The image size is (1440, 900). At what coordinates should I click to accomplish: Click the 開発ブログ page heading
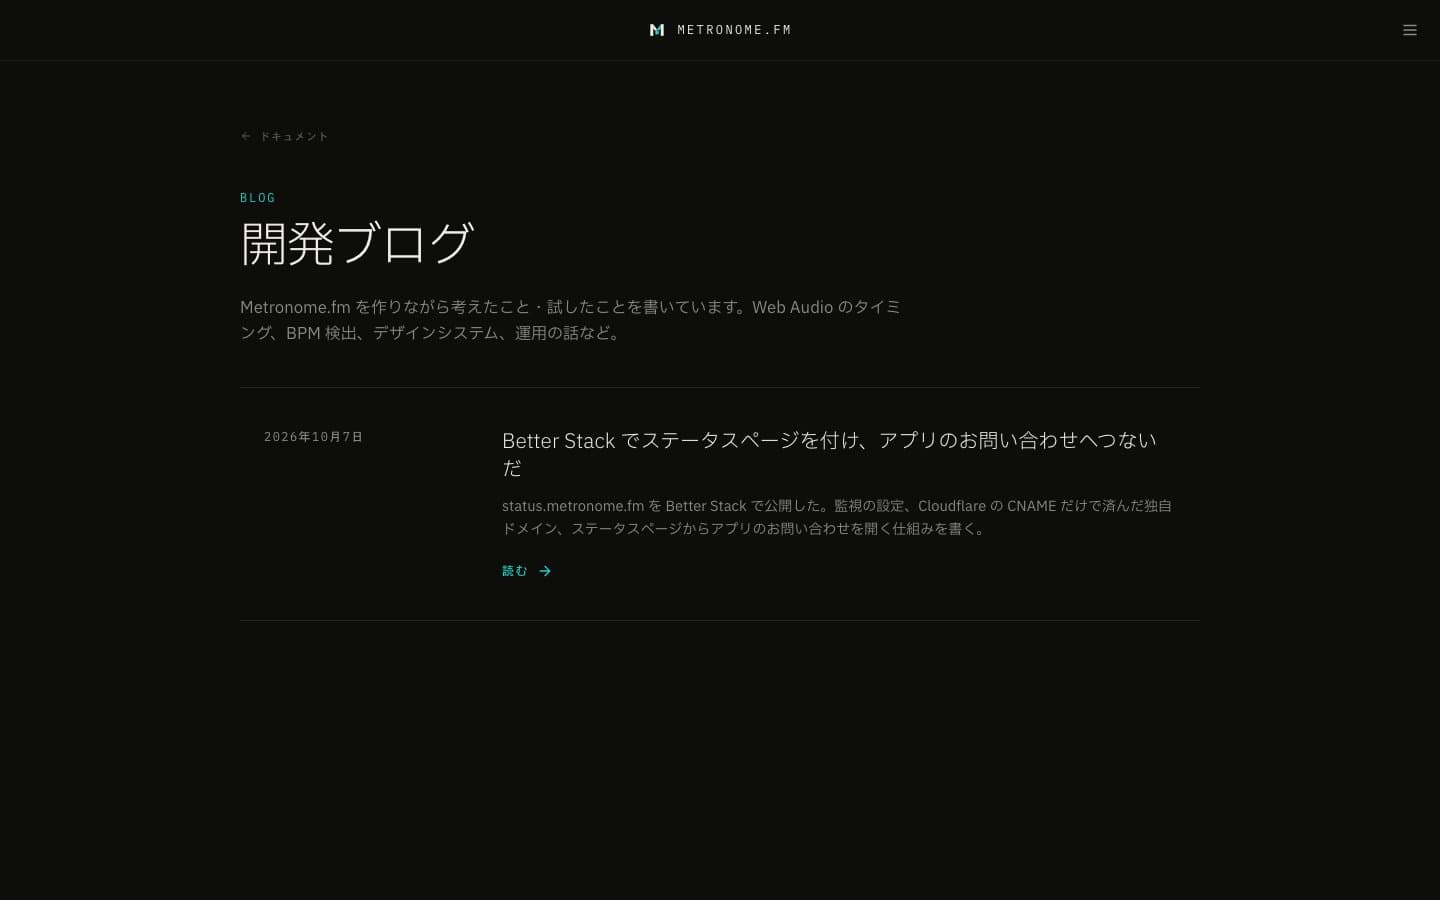tap(356, 243)
